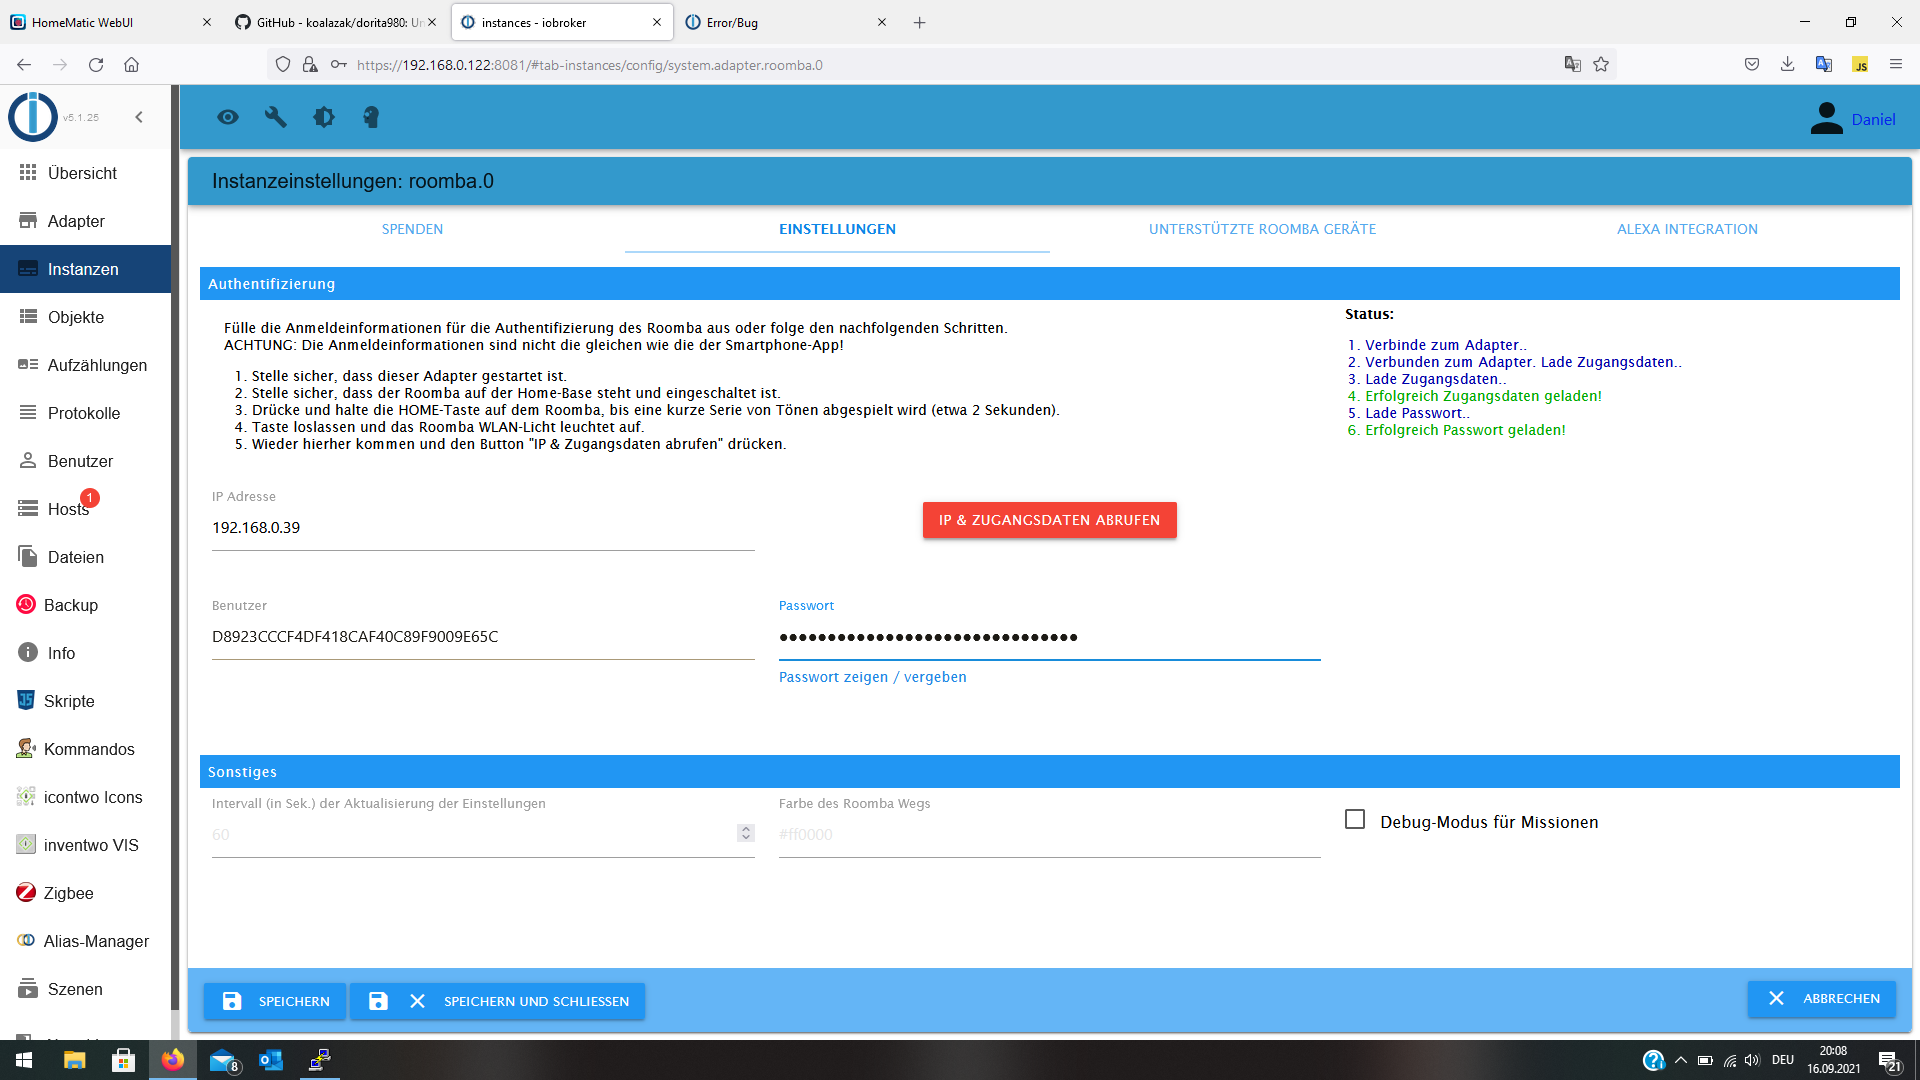The image size is (1920, 1080).
Task: Open Outlook from the Windows taskbar
Action: pyautogui.click(x=271, y=1060)
